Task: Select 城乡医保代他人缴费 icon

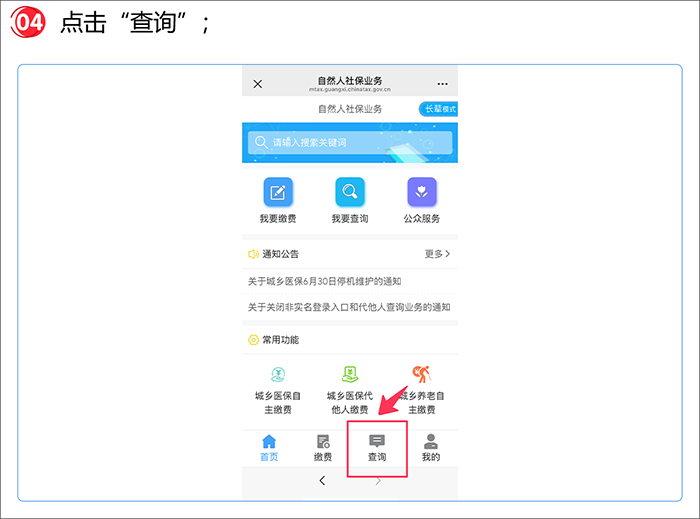Action: 350,376
